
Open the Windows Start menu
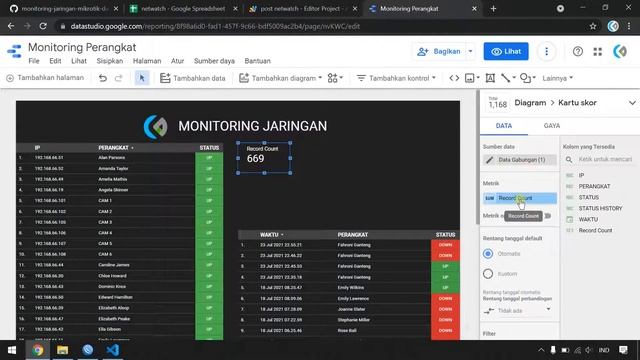[12, 350]
